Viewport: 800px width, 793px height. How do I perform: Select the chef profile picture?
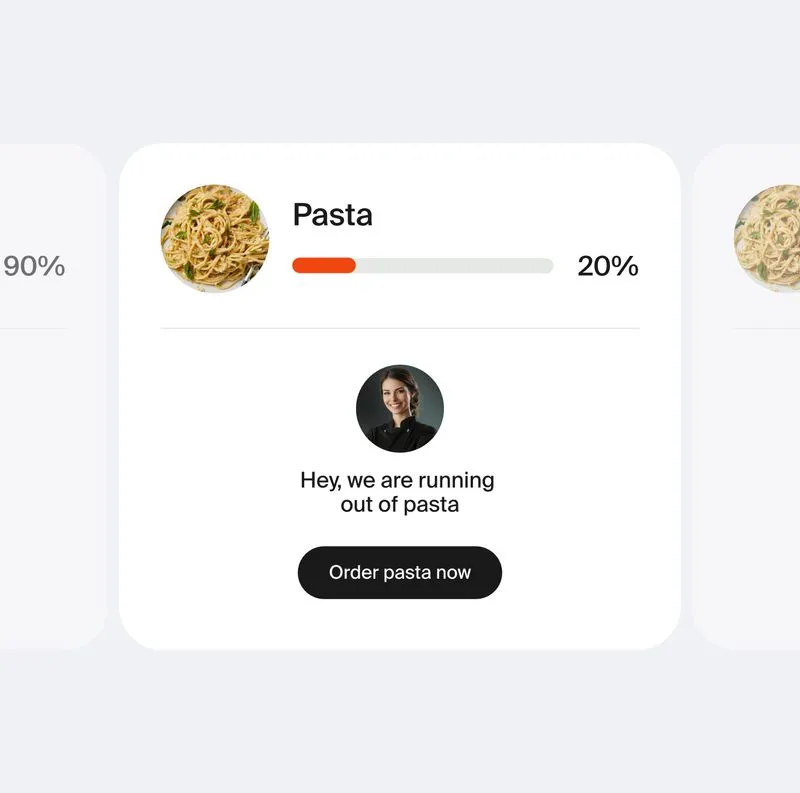pyautogui.click(x=399, y=406)
